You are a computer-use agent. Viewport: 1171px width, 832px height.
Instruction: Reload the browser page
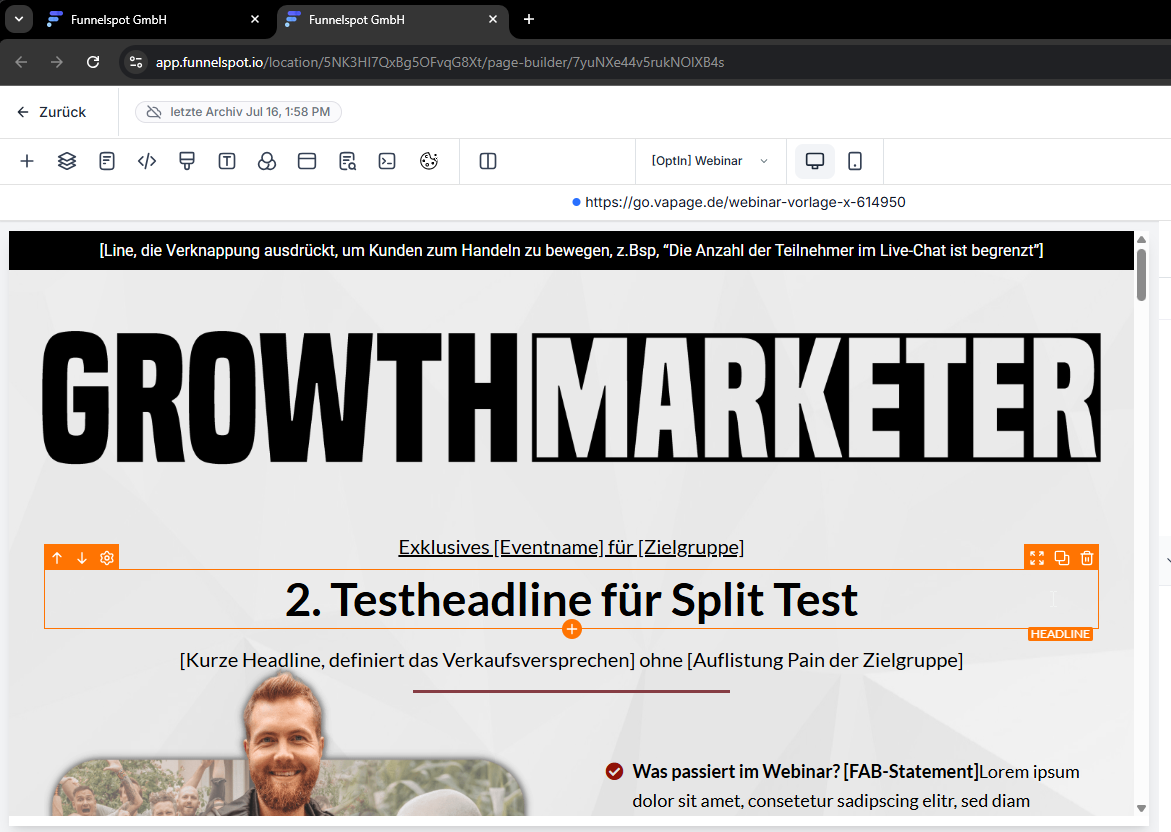point(93,62)
